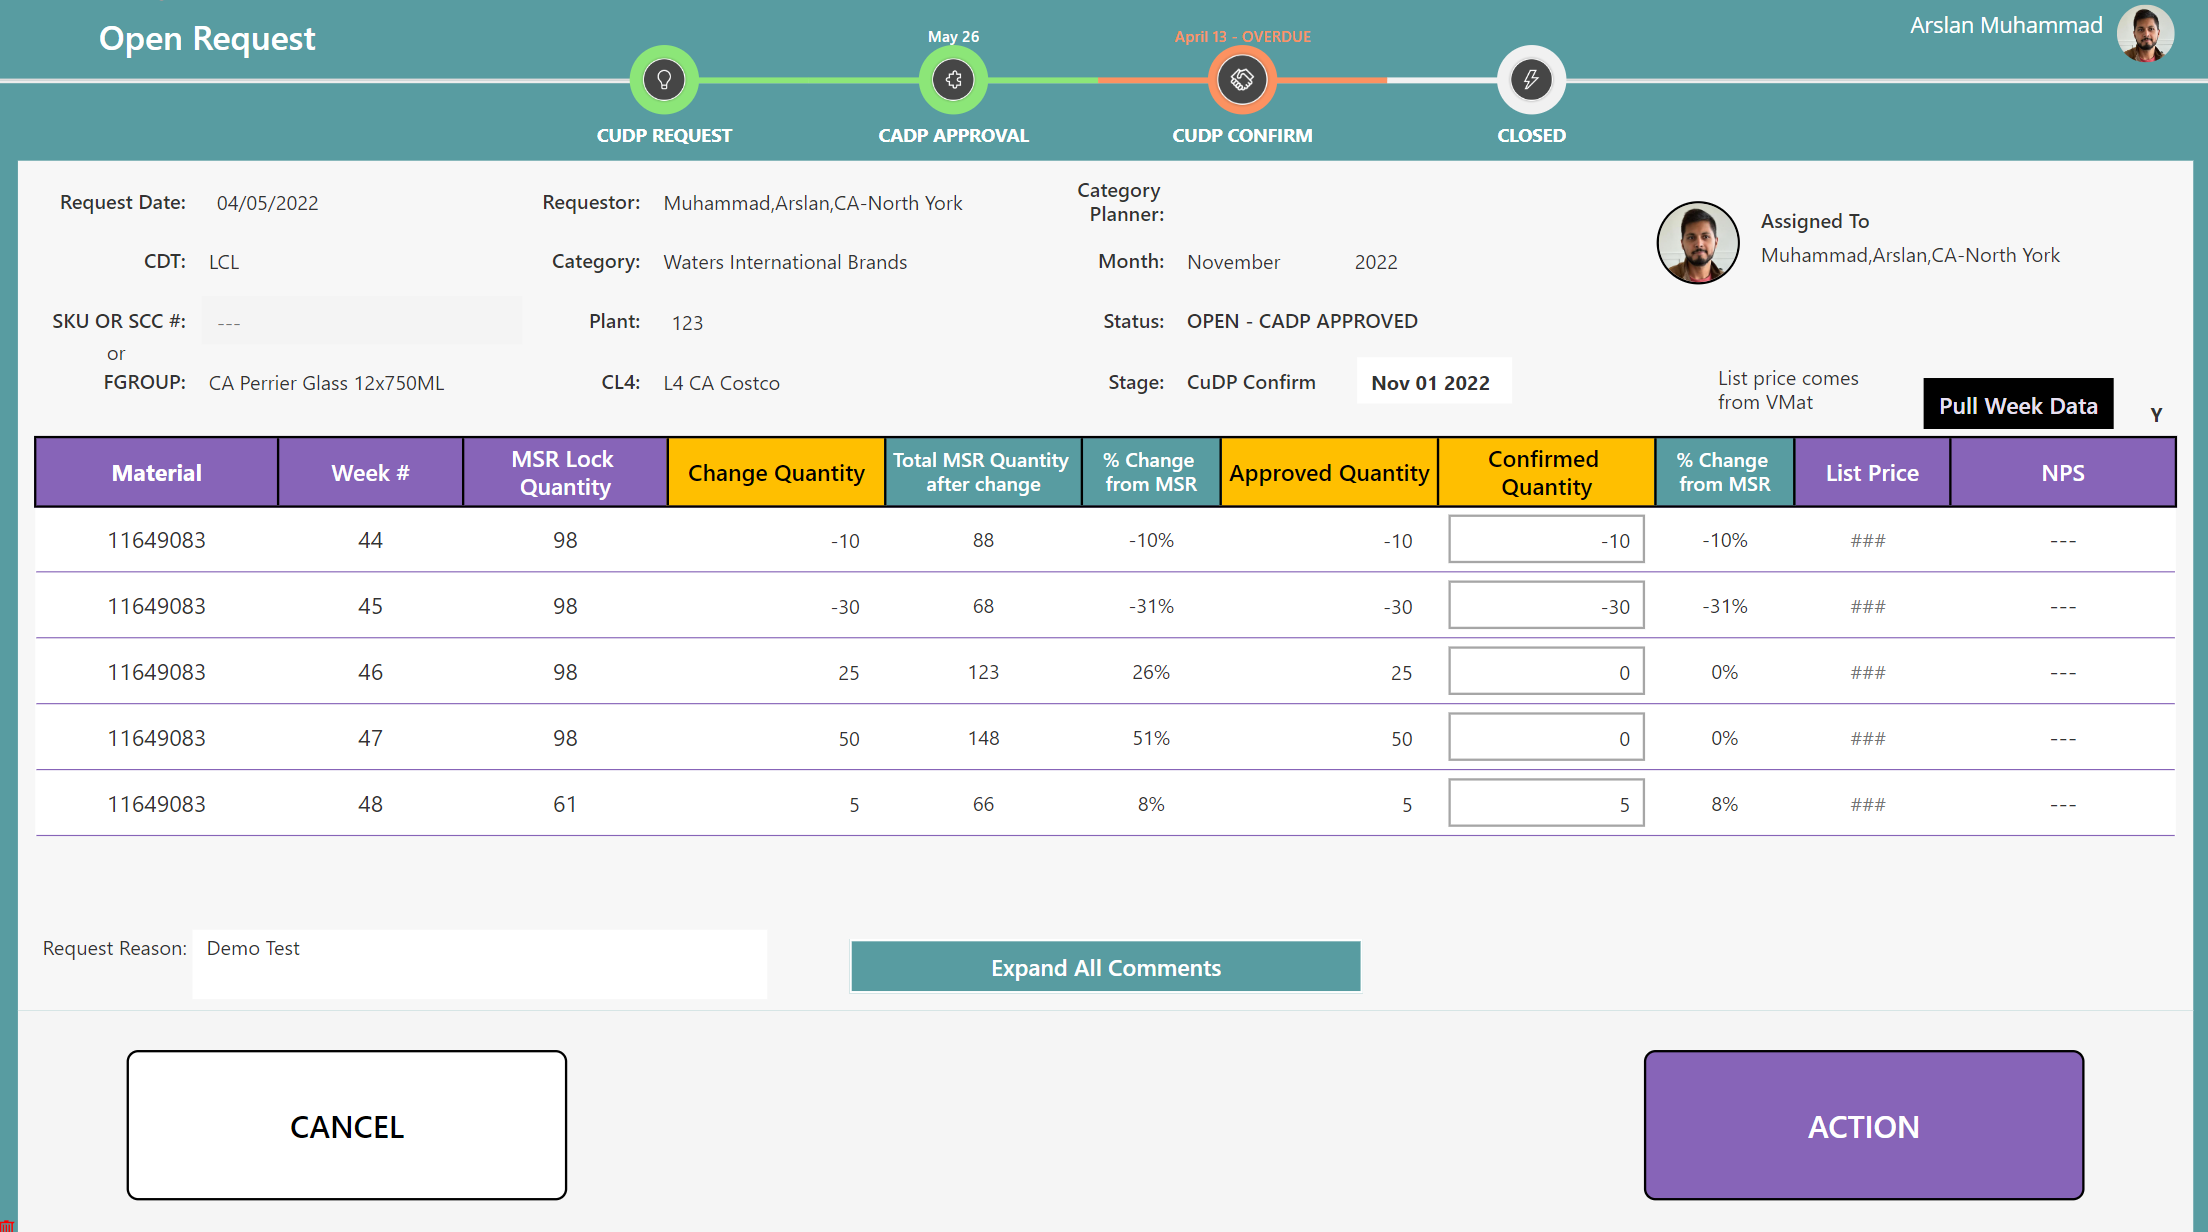Click the May 26 date label

(x=953, y=36)
